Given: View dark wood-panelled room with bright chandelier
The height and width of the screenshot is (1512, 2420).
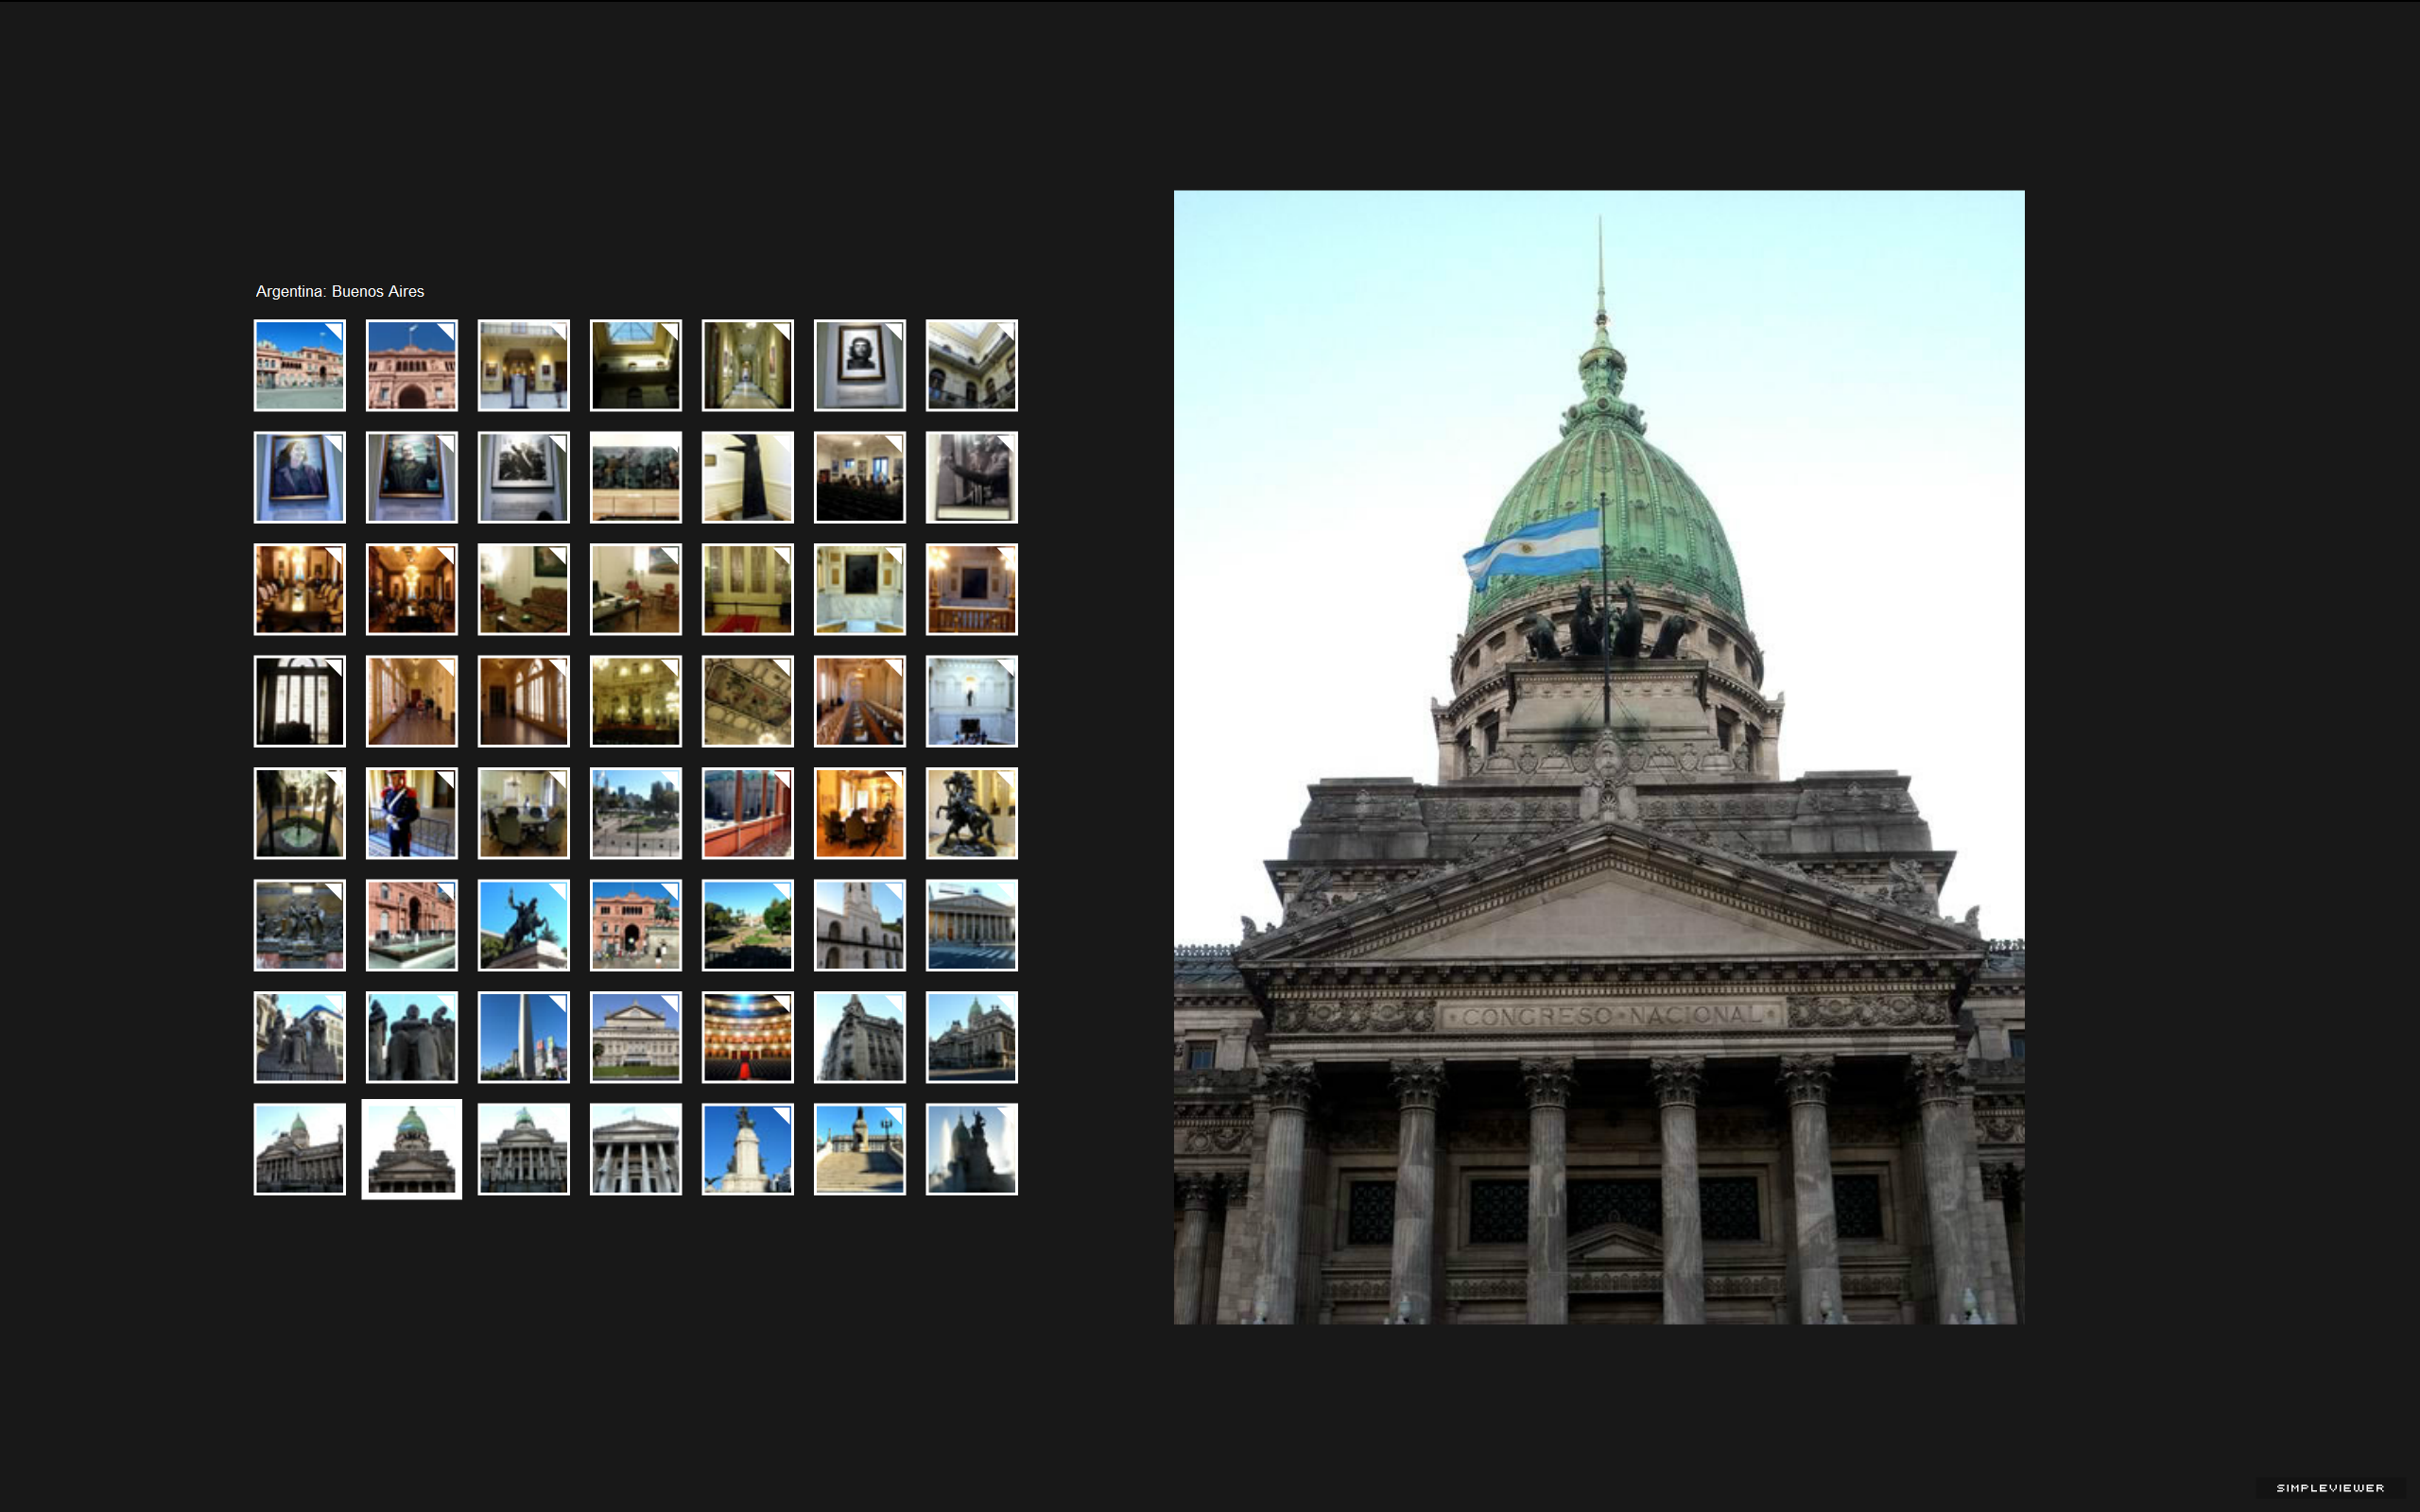Looking at the screenshot, I should [x=412, y=589].
